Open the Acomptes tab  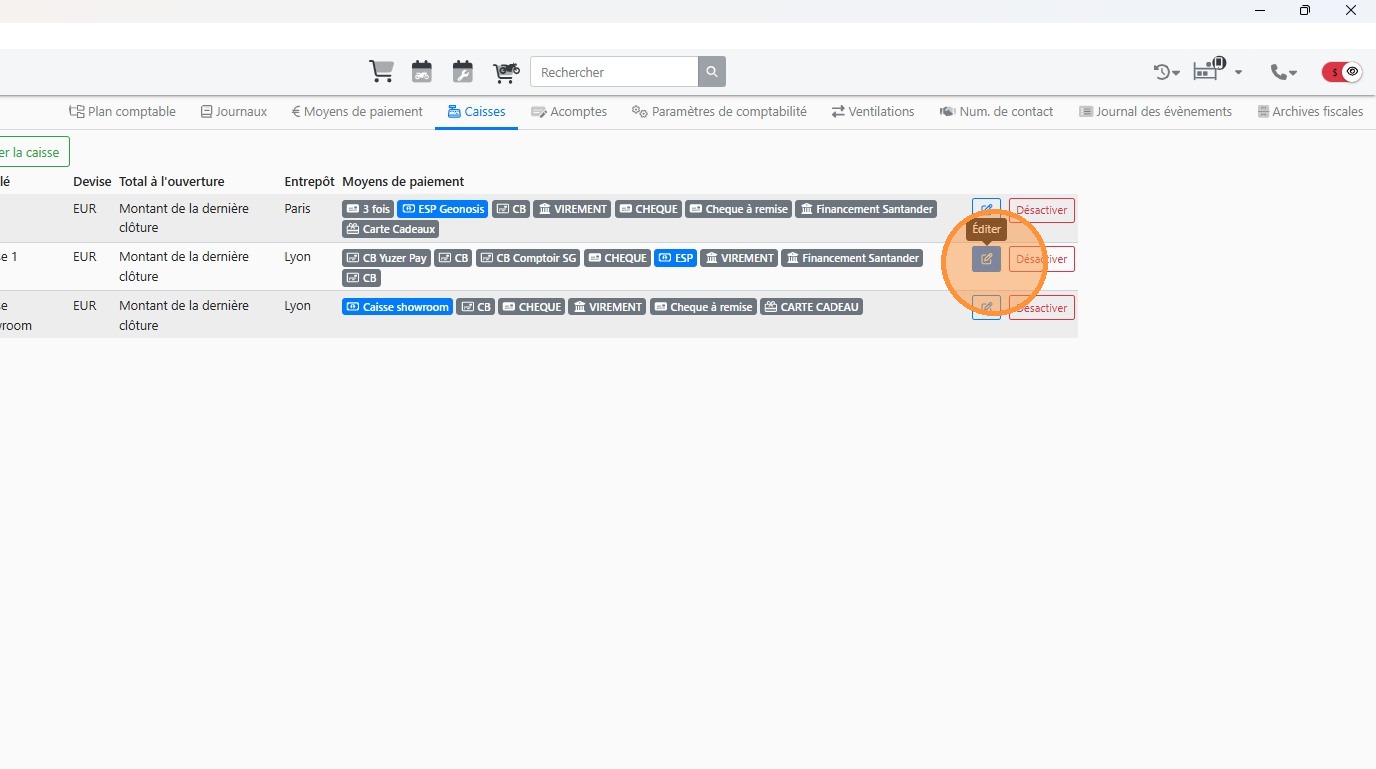click(569, 112)
